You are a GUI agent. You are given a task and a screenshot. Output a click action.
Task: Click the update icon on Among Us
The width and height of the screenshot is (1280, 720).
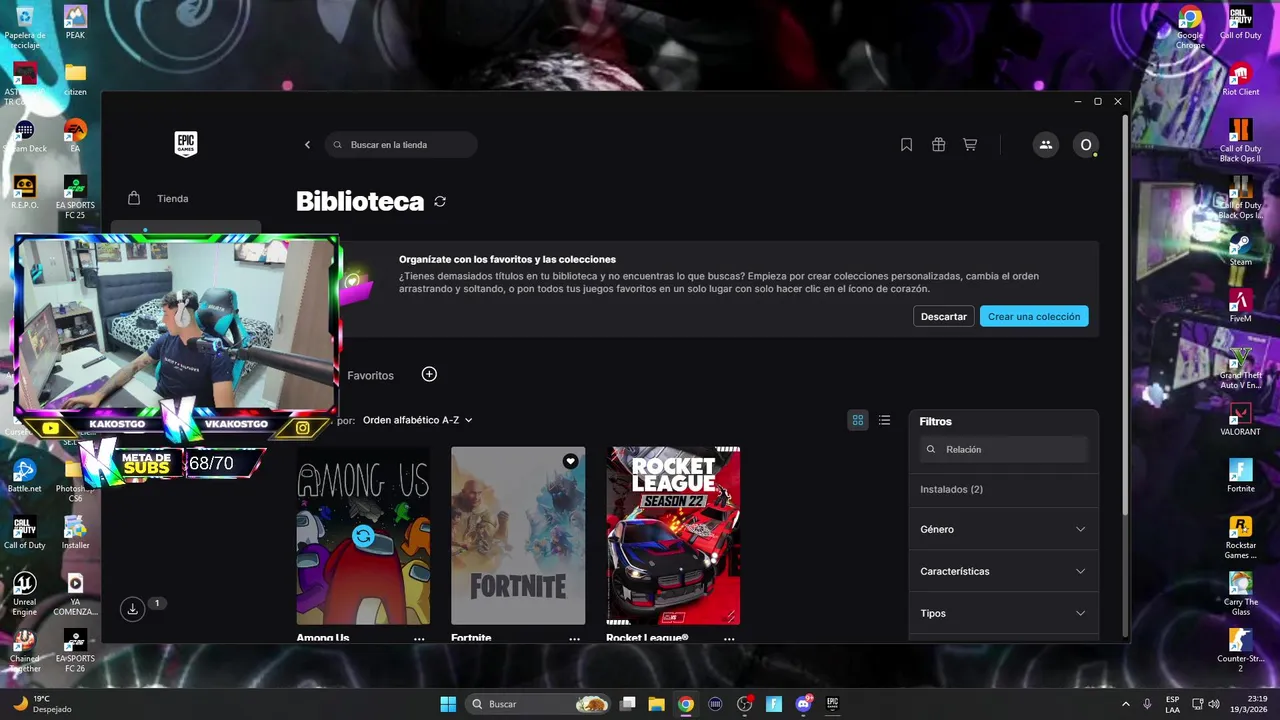tap(363, 537)
